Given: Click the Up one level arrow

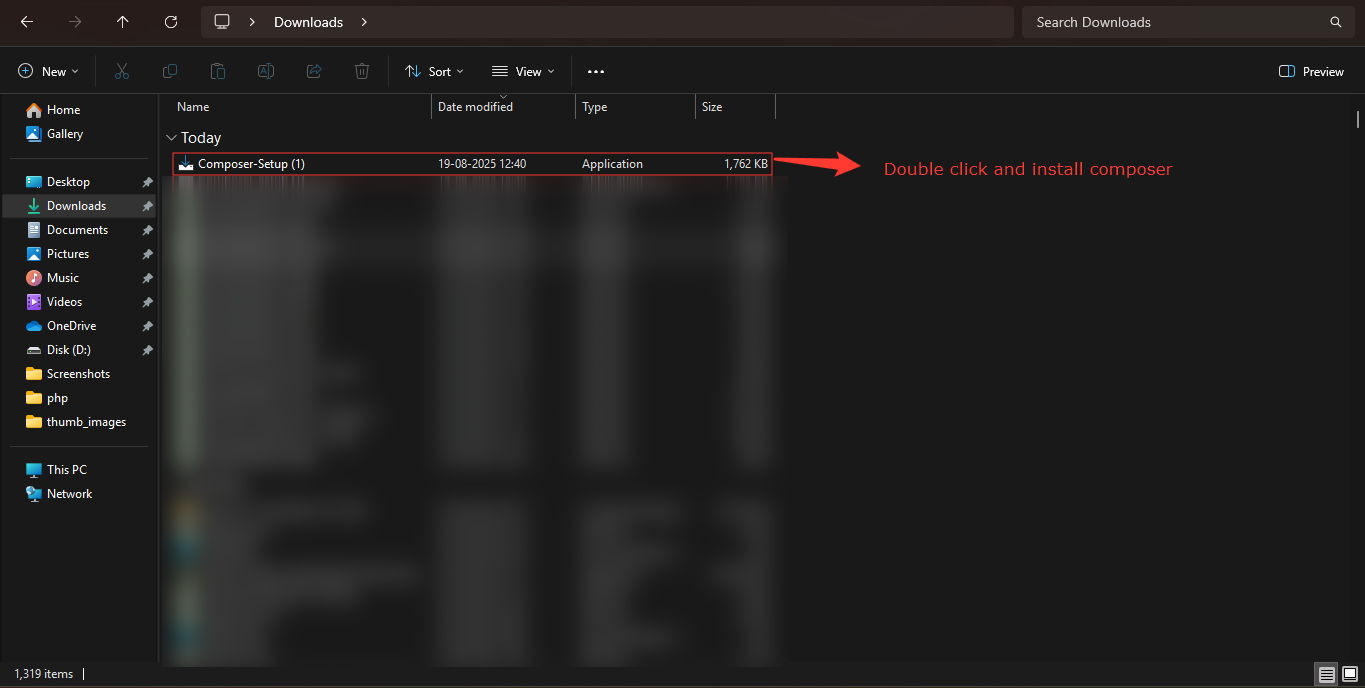Looking at the screenshot, I should click(x=123, y=22).
